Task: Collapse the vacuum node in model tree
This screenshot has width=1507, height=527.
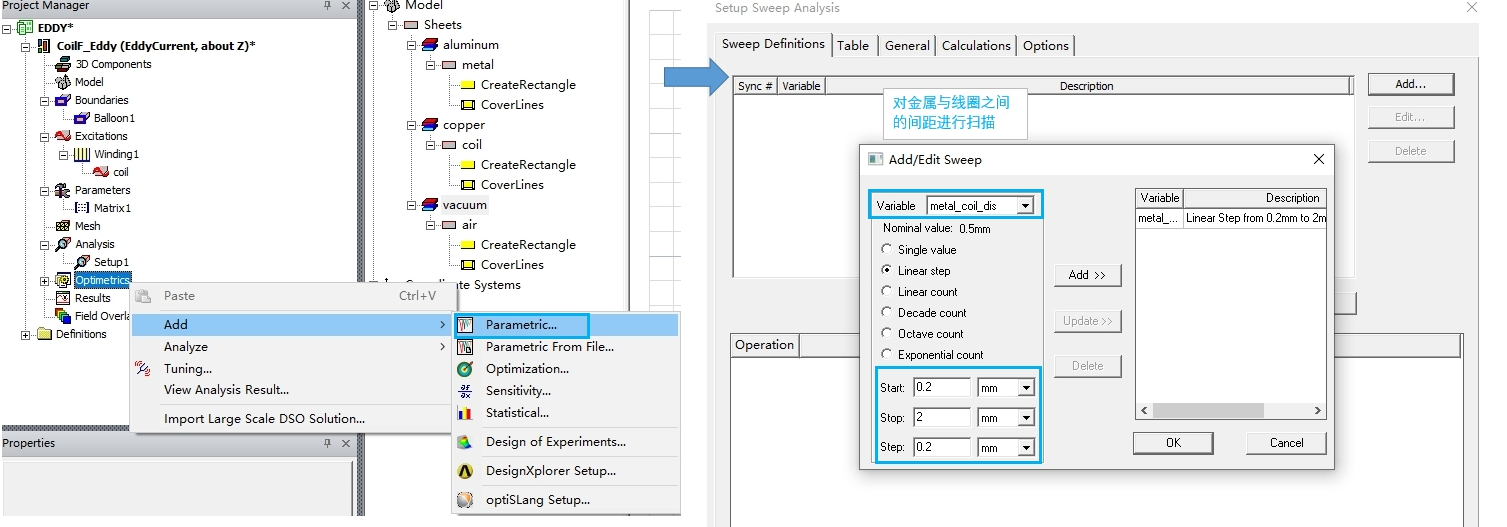Action: [411, 205]
